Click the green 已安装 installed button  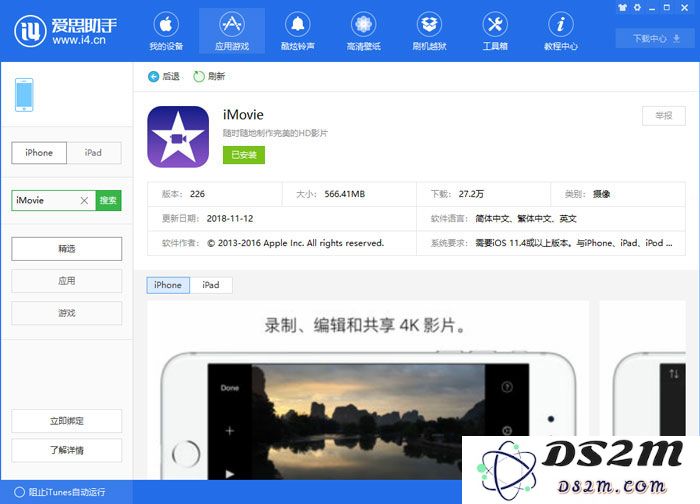(x=244, y=155)
